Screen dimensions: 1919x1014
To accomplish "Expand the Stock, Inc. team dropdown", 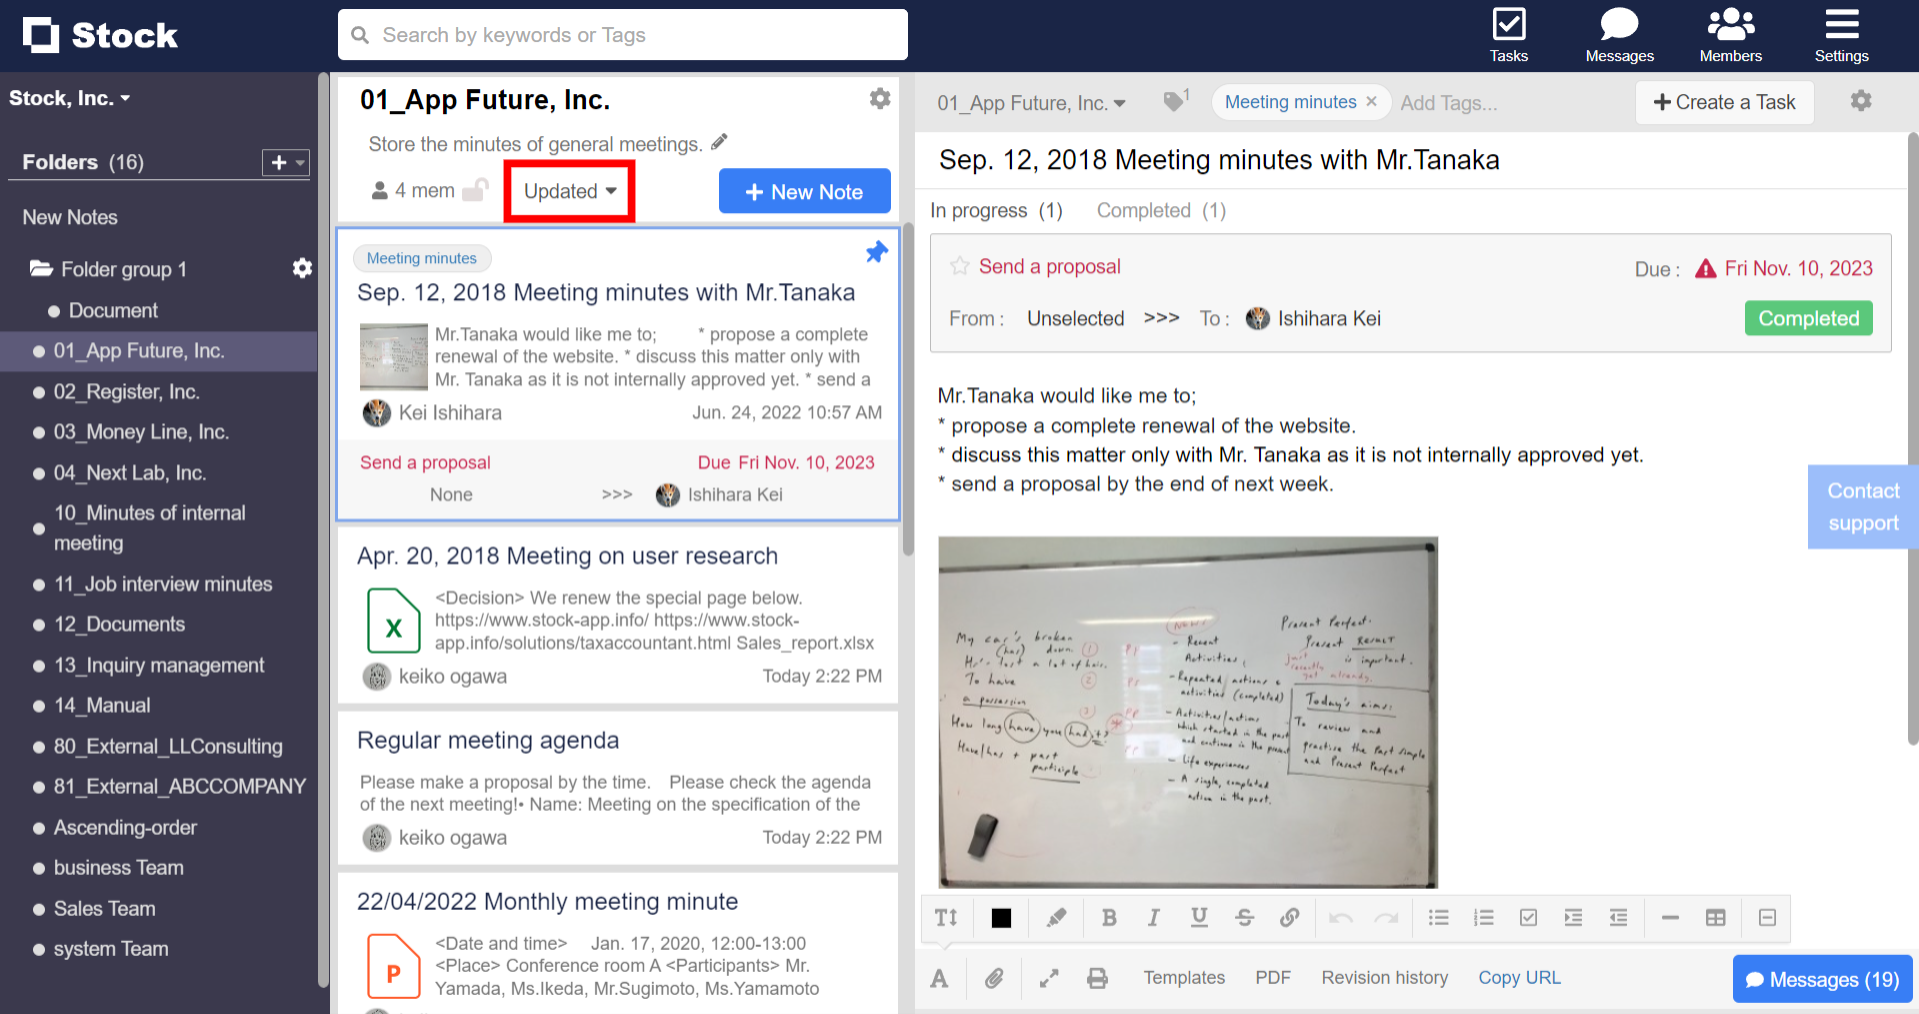I will tap(70, 98).
